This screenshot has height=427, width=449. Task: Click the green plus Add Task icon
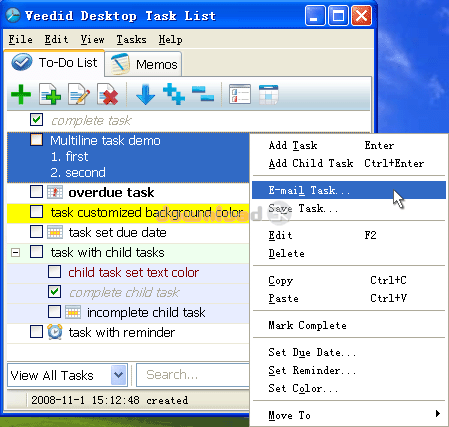[21, 94]
